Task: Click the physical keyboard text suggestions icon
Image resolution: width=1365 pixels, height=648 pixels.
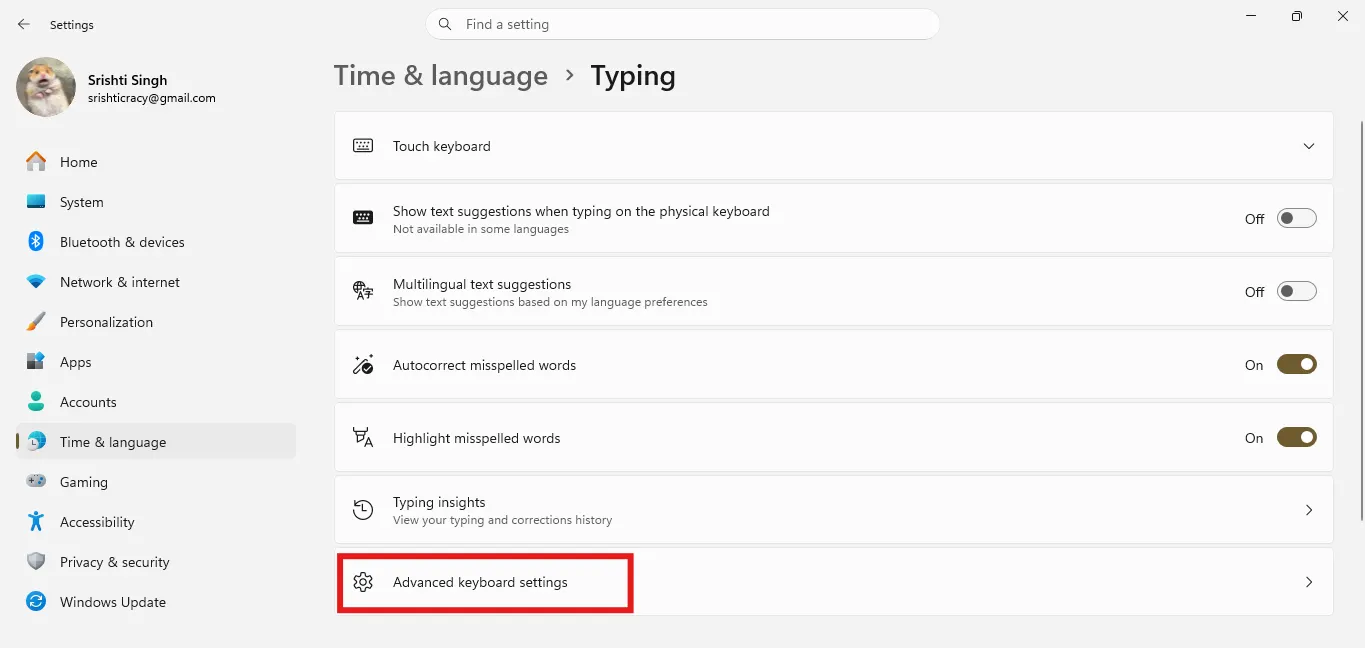Action: (363, 219)
